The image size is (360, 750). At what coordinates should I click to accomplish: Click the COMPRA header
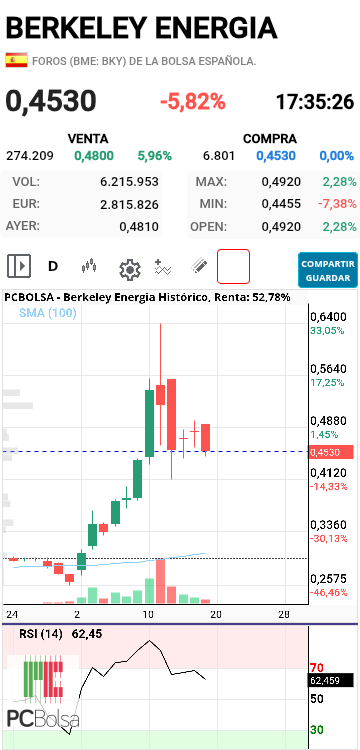point(270,139)
